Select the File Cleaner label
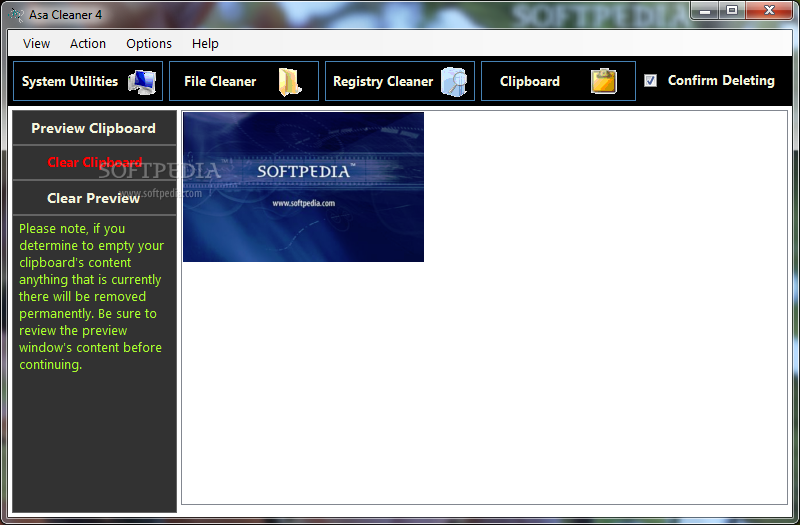This screenshot has width=800, height=525. tap(220, 82)
